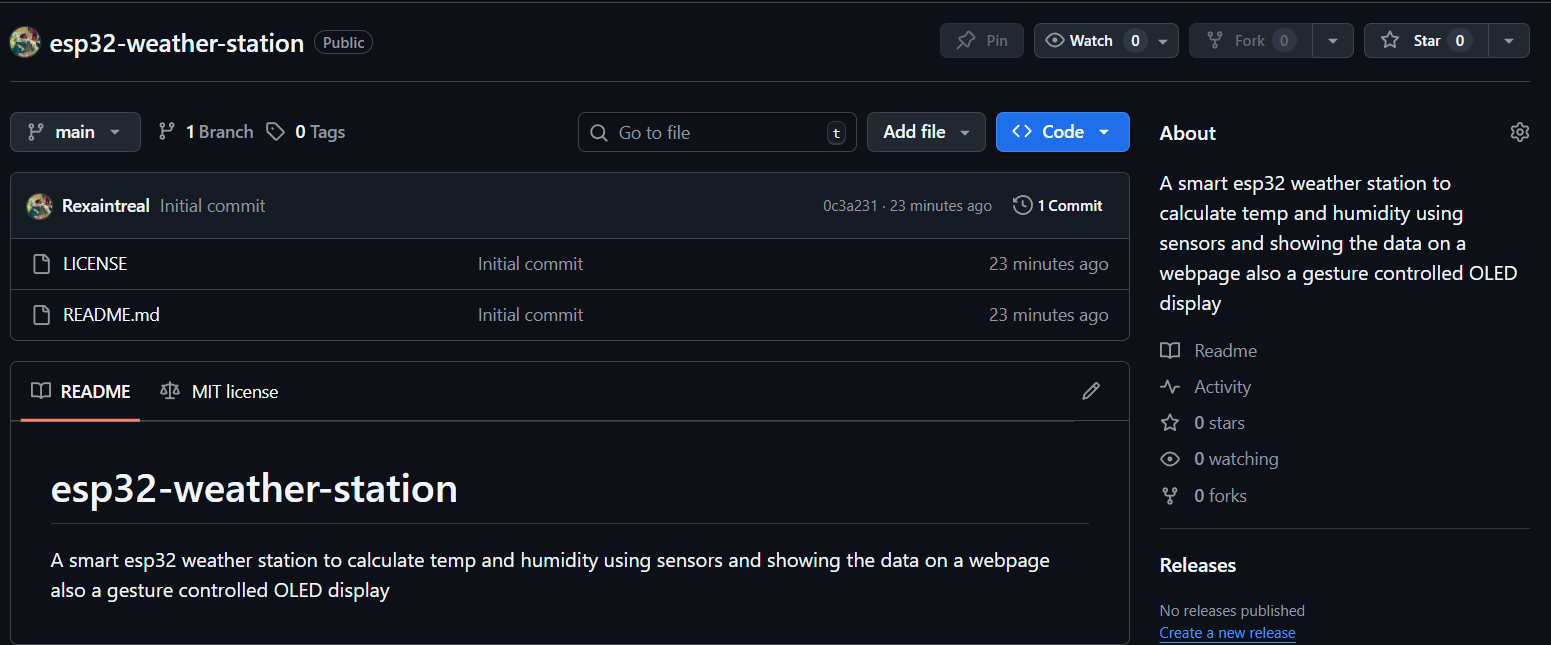The height and width of the screenshot is (645, 1551).
Task: Expand the Add file dropdown
Action: point(926,132)
